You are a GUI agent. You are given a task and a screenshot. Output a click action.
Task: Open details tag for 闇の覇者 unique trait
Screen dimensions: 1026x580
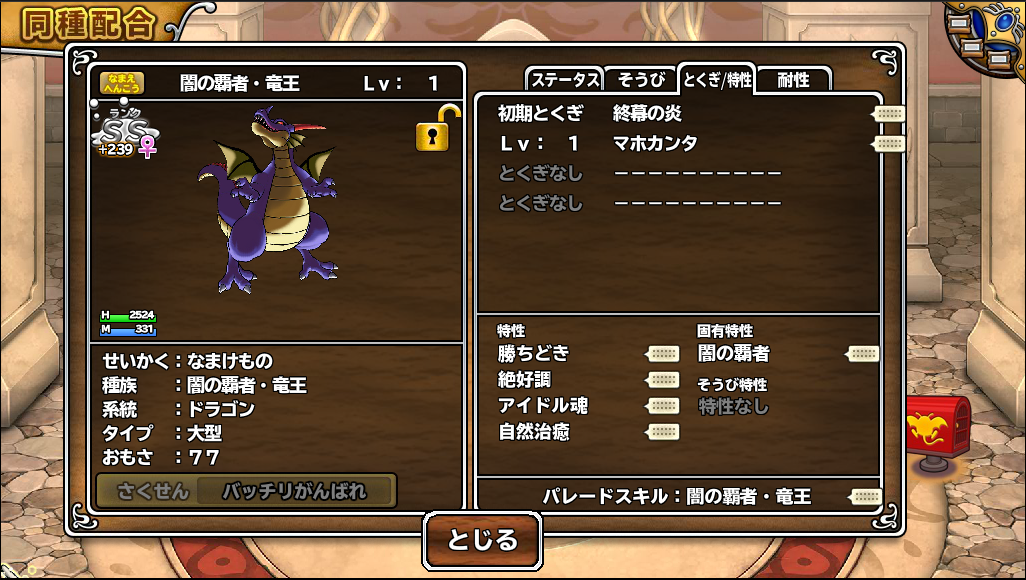pyautogui.click(x=862, y=354)
